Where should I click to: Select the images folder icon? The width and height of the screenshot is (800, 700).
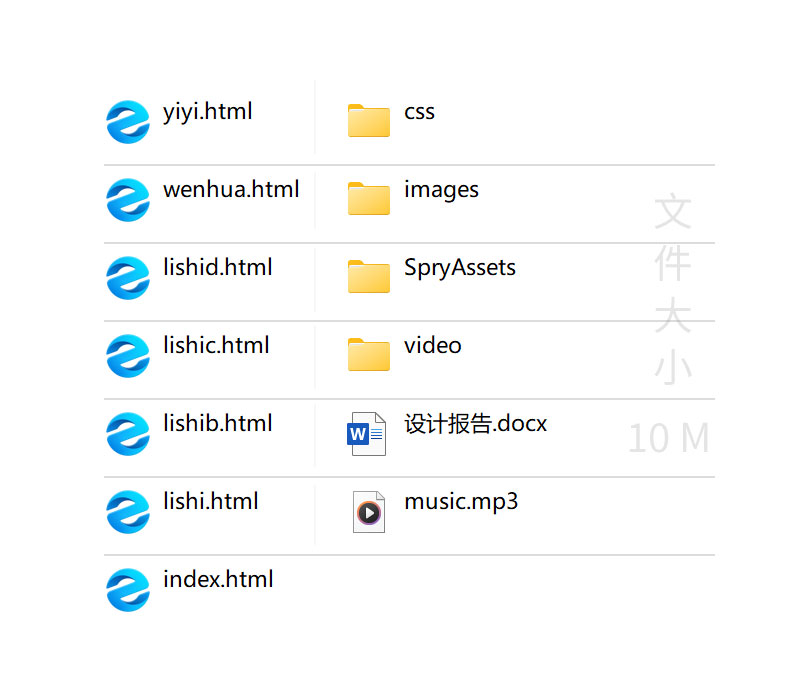368,199
